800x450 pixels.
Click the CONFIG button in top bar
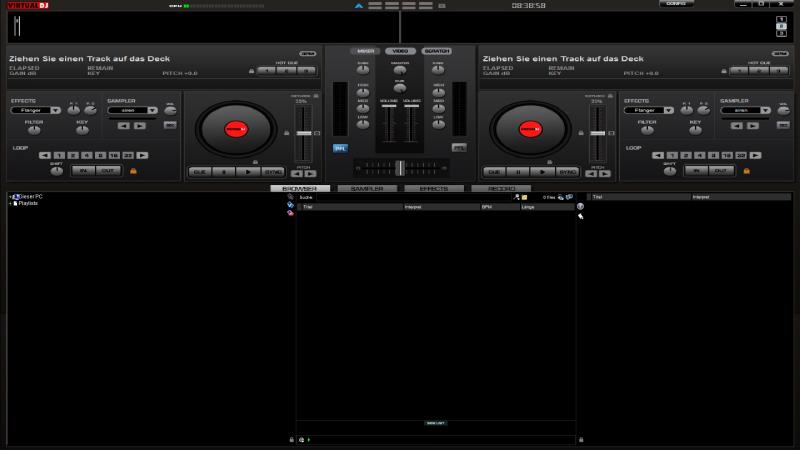(676, 4)
